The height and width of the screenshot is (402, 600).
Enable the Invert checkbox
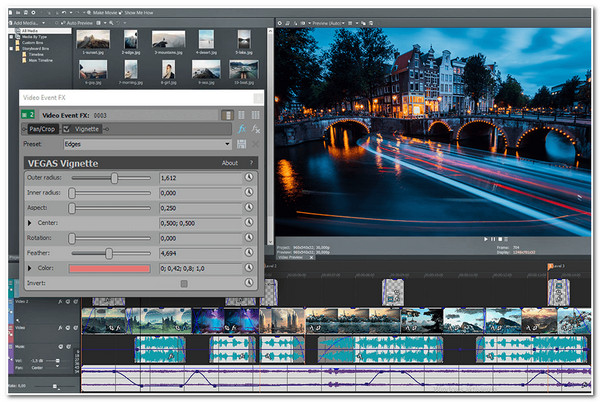[x=184, y=283]
